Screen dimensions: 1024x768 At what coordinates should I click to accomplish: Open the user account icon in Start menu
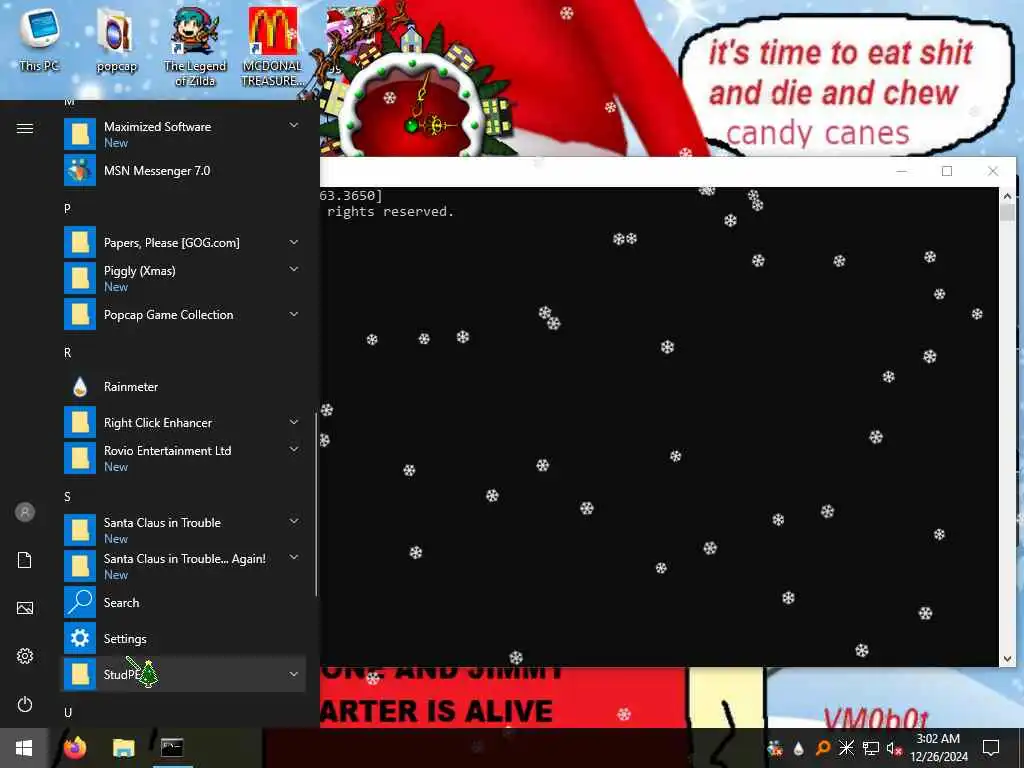coord(25,512)
